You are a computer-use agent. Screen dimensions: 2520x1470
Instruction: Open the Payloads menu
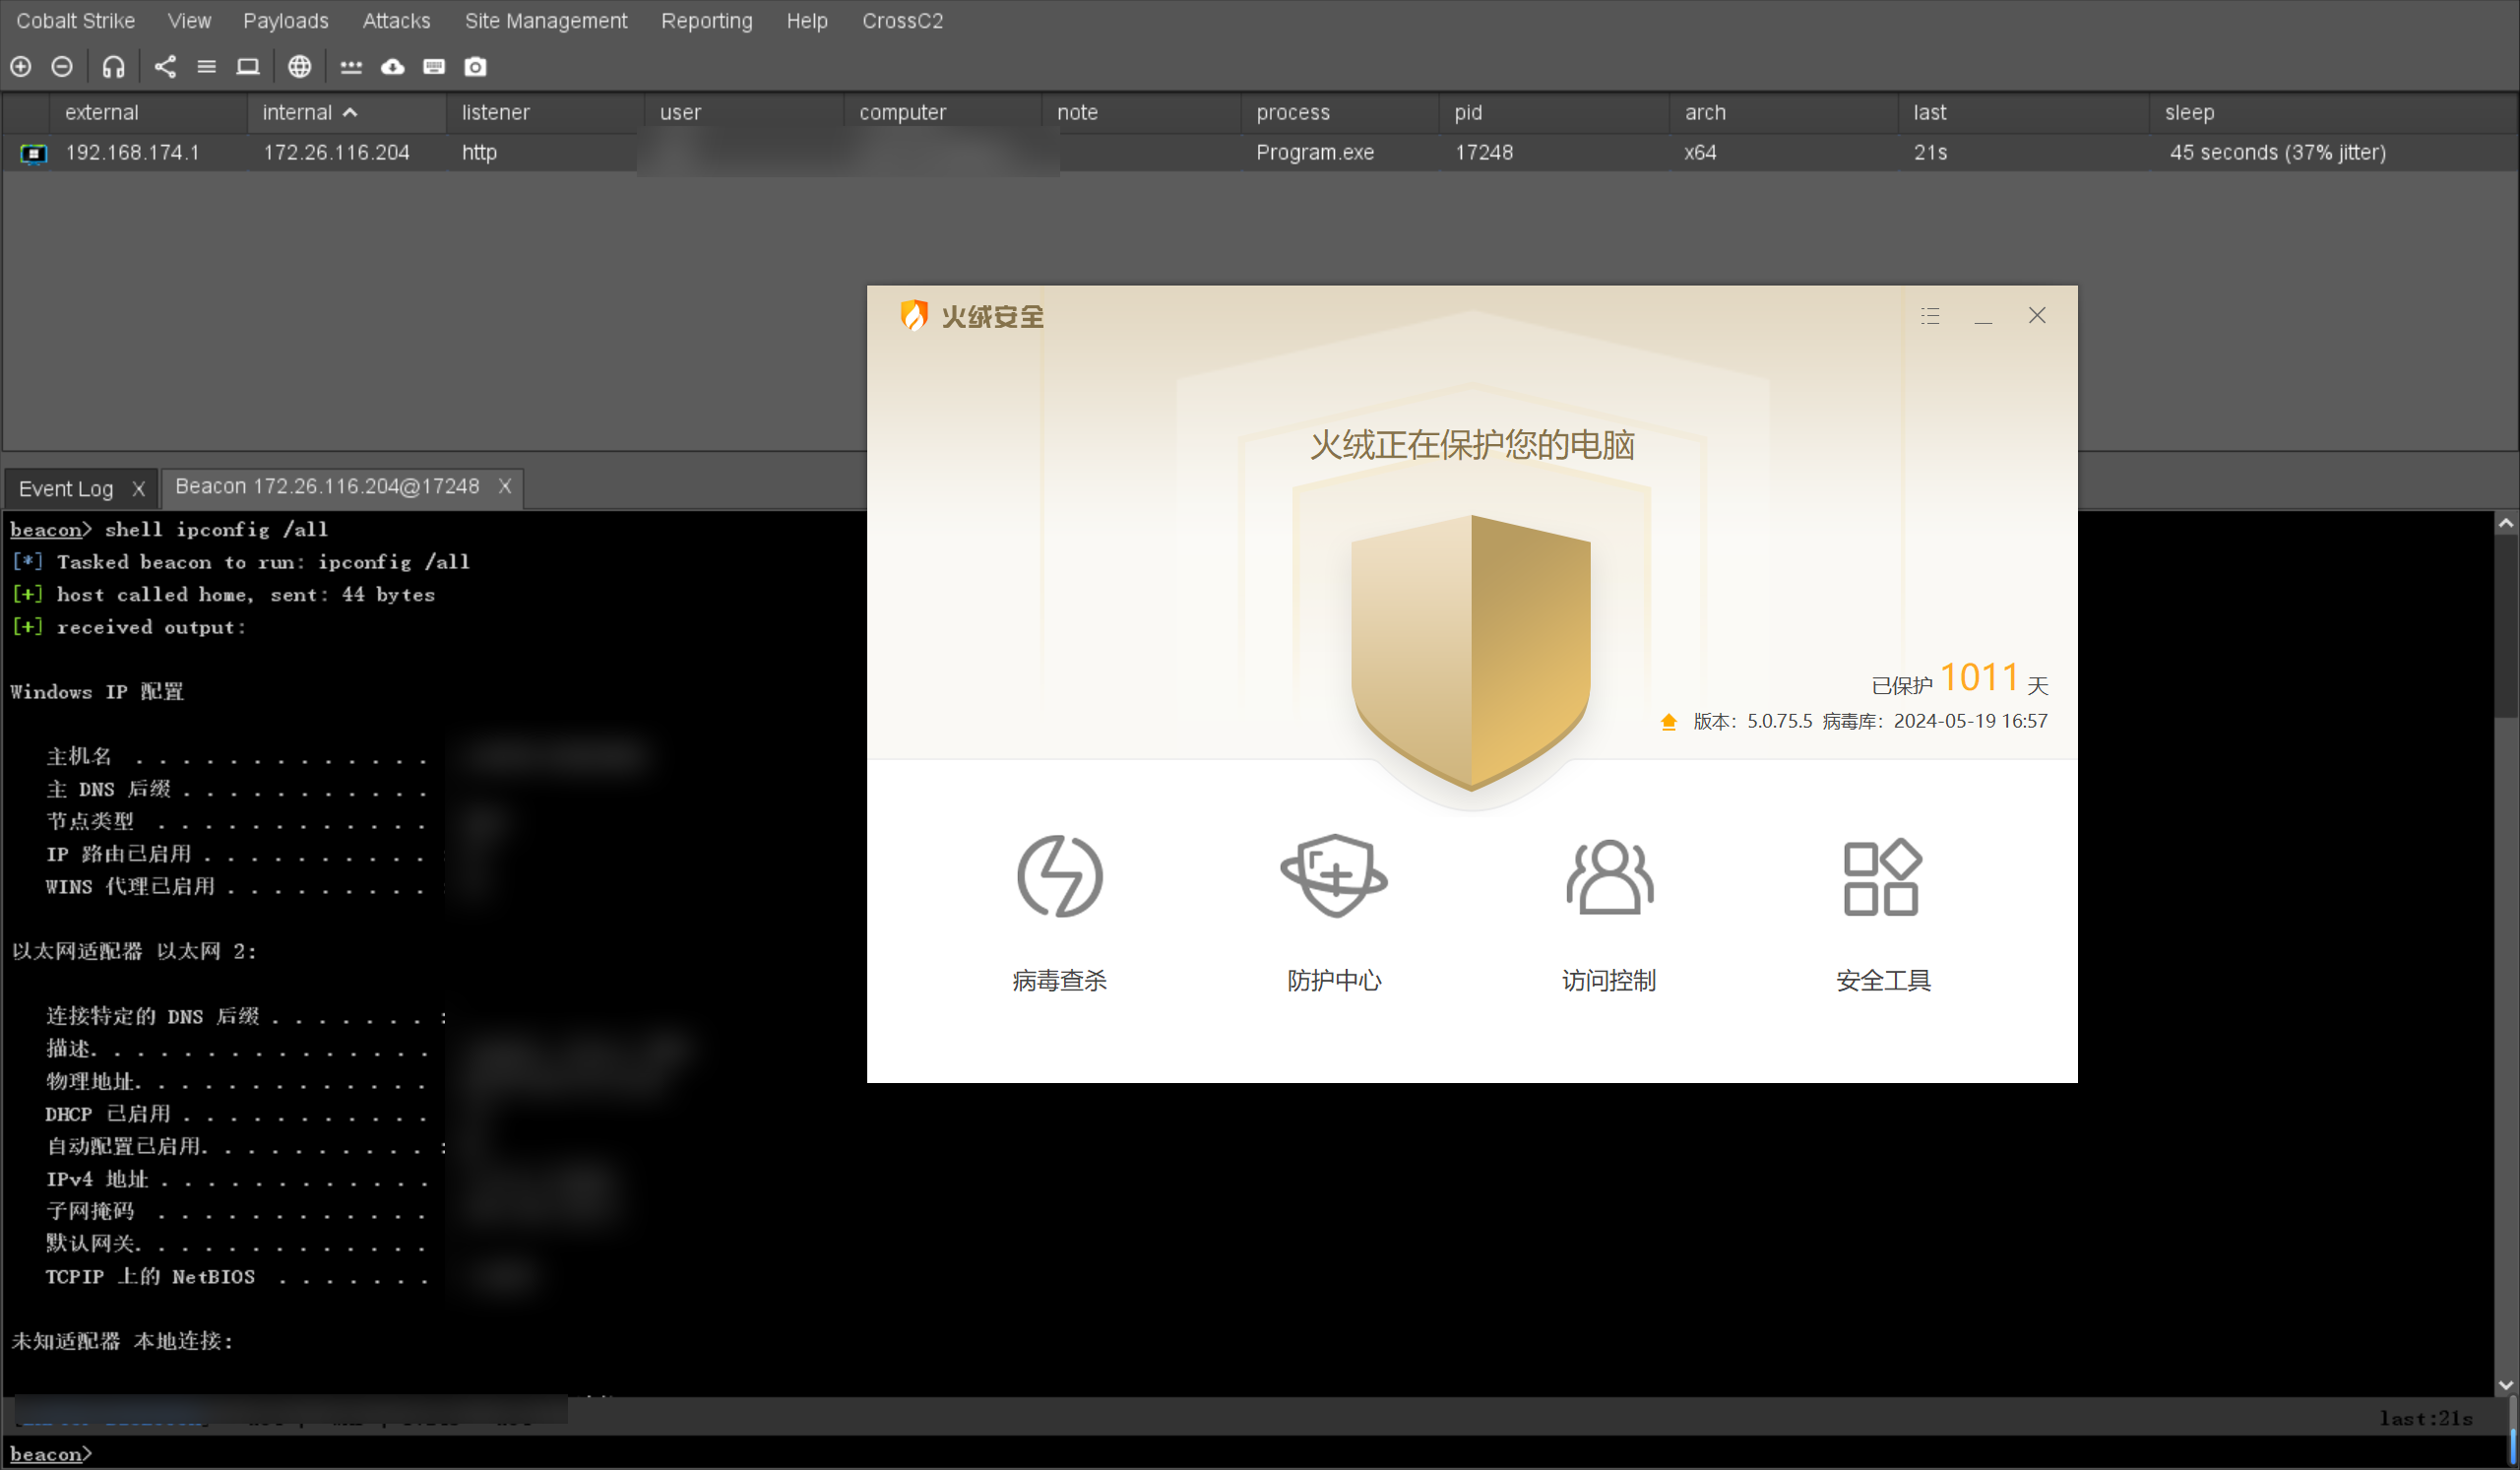coord(285,21)
